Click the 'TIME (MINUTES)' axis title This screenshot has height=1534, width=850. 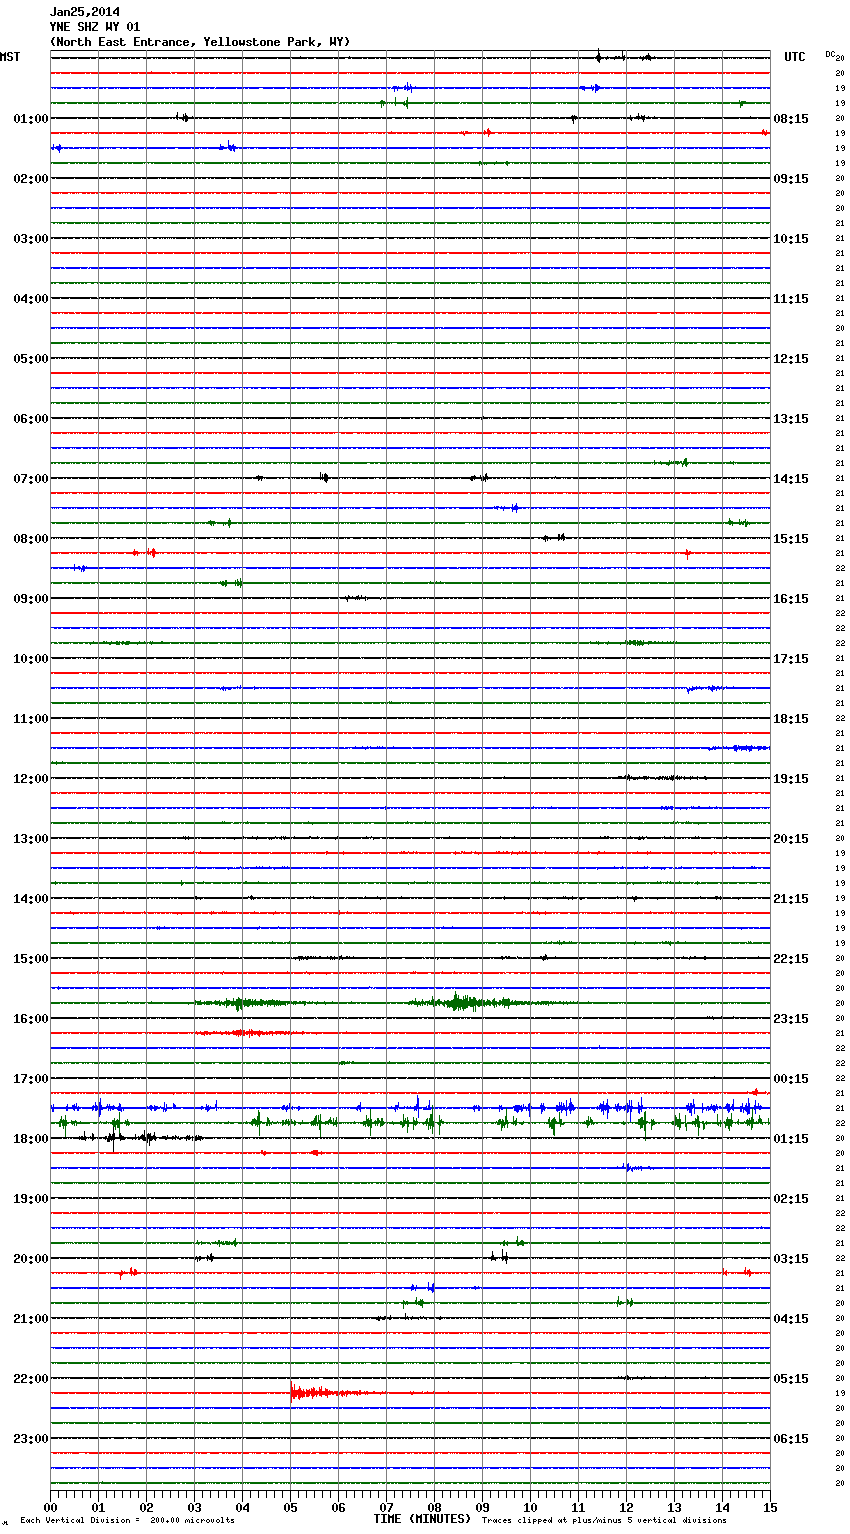pyautogui.click(x=422, y=1519)
